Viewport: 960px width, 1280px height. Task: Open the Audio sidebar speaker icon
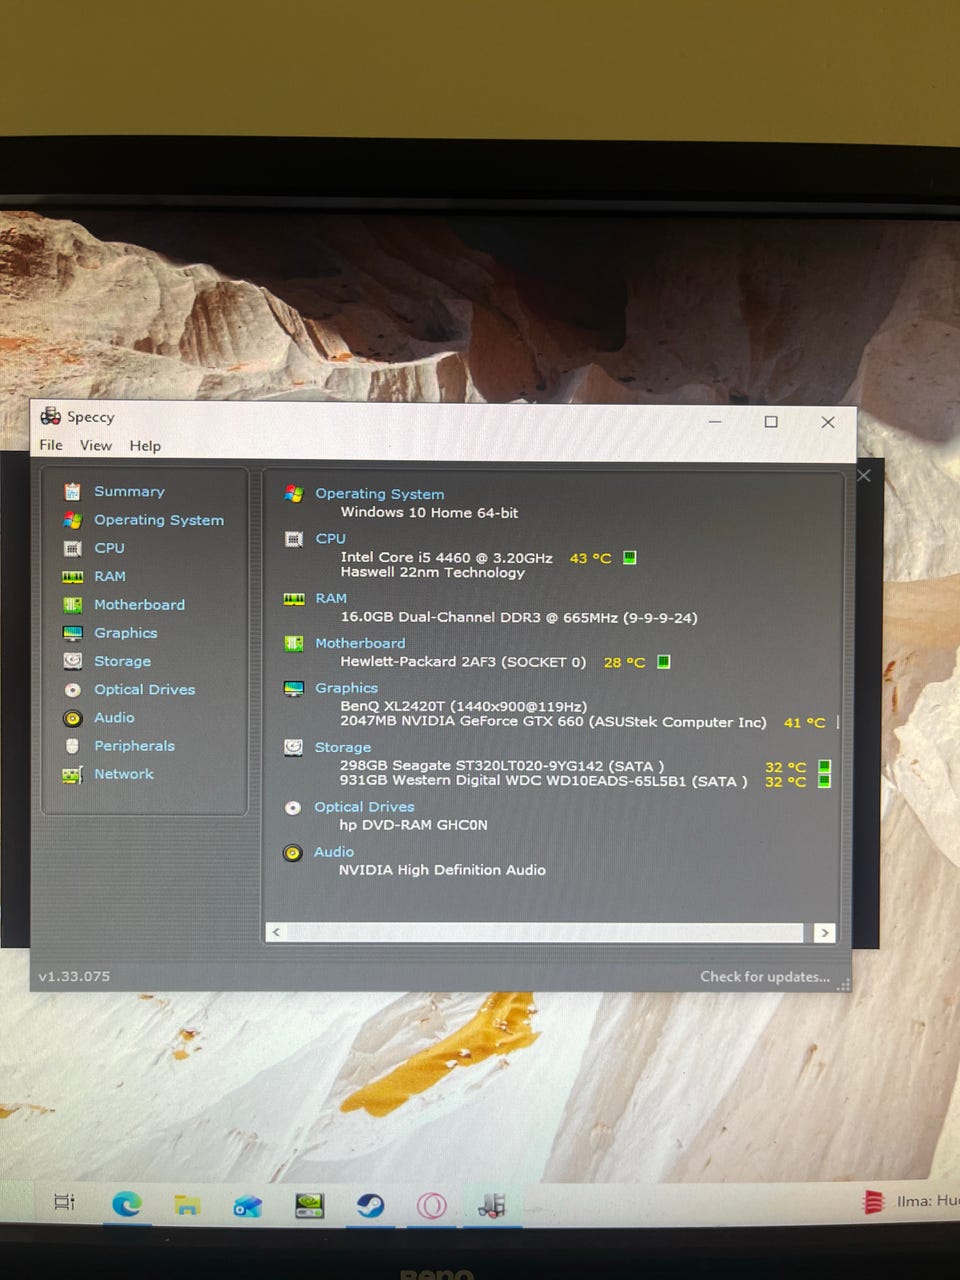[72, 718]
